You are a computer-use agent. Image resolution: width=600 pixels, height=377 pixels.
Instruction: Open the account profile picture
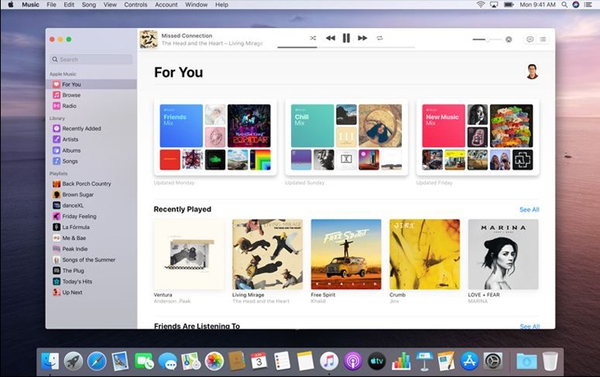(532, 72)
